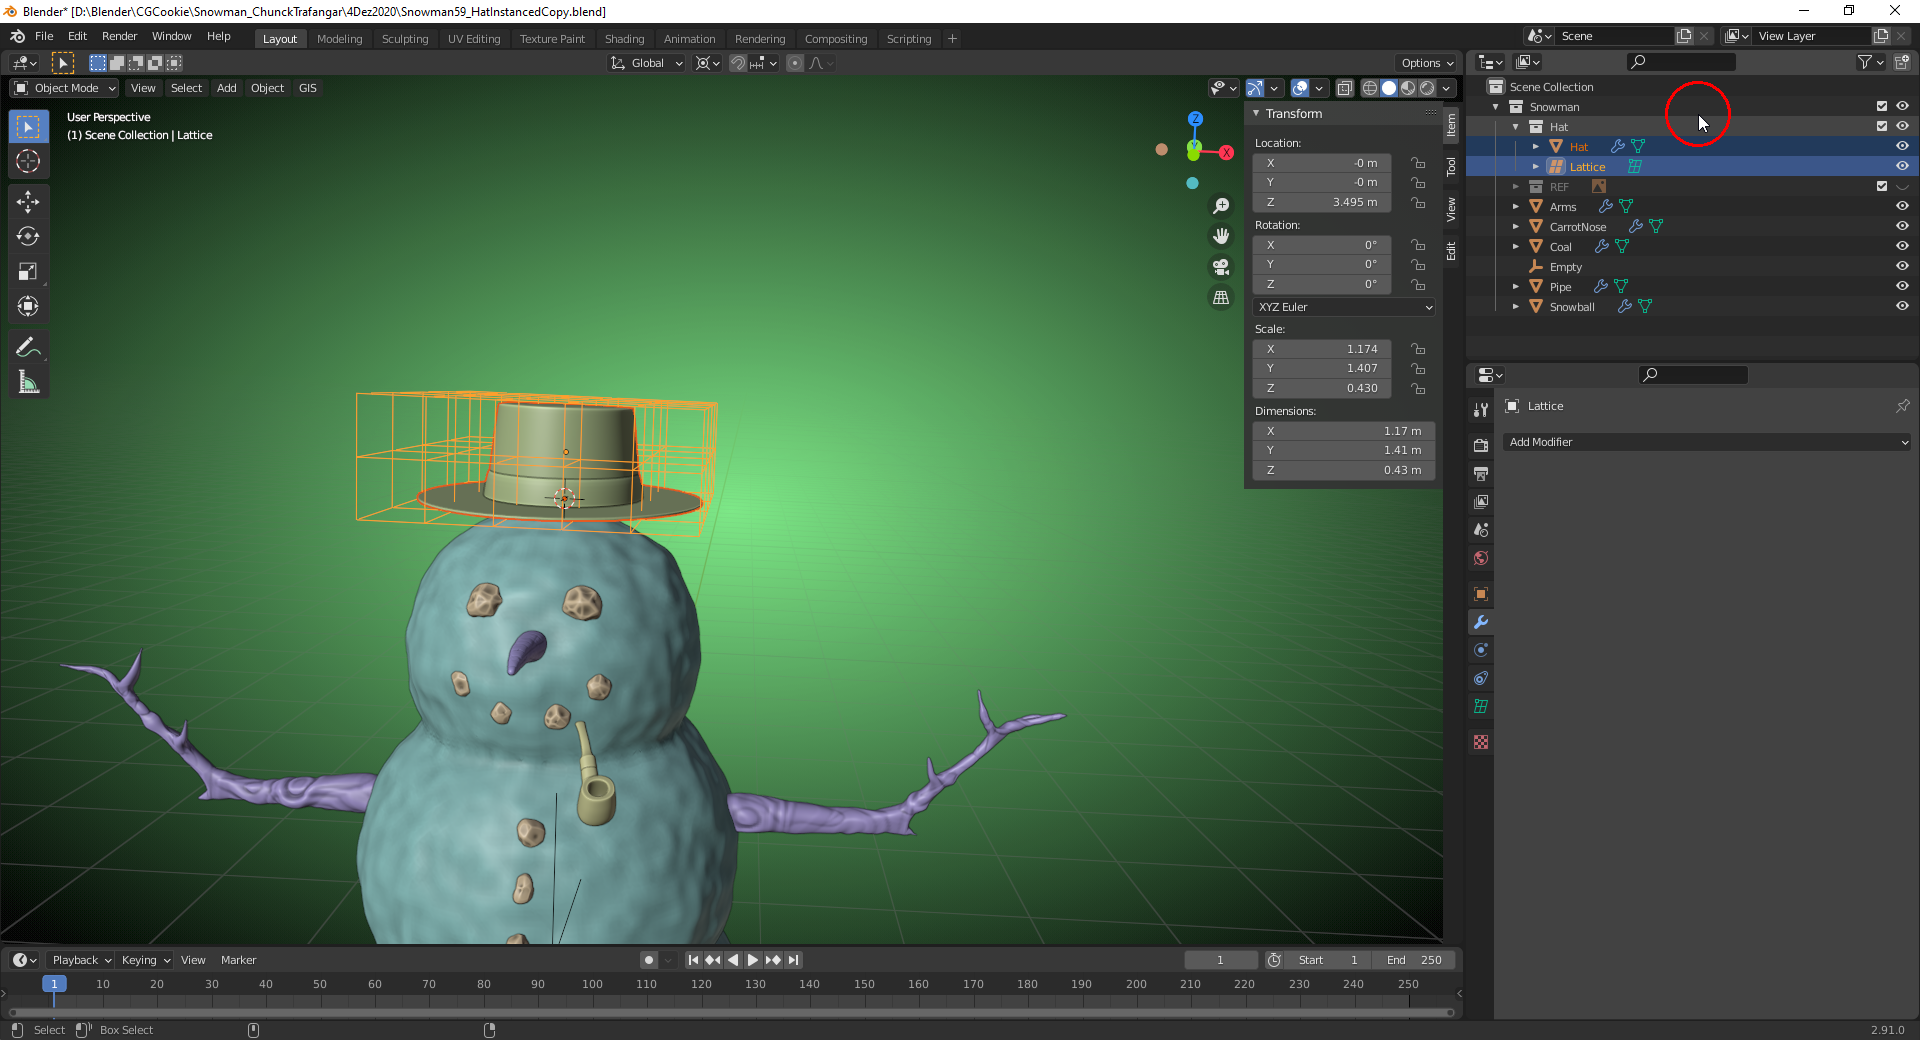Click the Add menu in viewport header
The width and height of the screenshot is (1920, 1040).
(227, 88)
